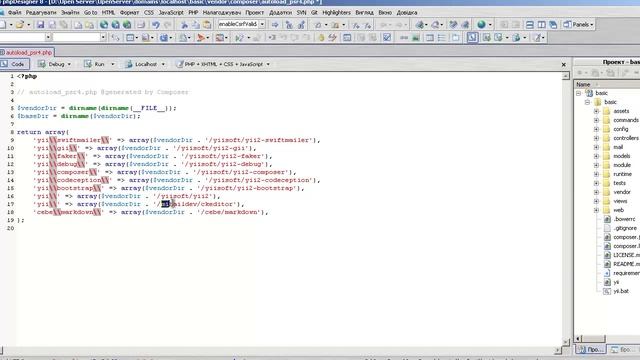640x360 pixels.
Task: Click the horizontal rule icon
Action: (404, 38)
